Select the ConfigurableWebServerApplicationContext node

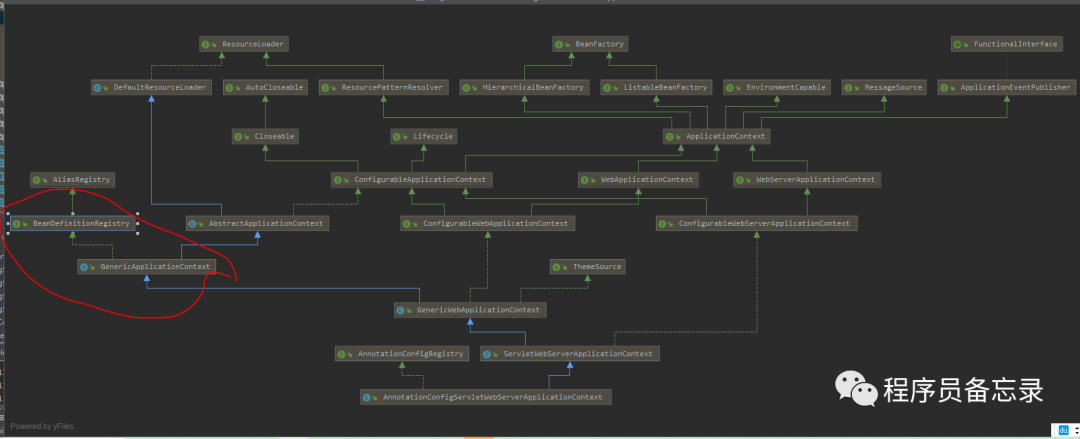pyautogui.click(x=757, y=223)
